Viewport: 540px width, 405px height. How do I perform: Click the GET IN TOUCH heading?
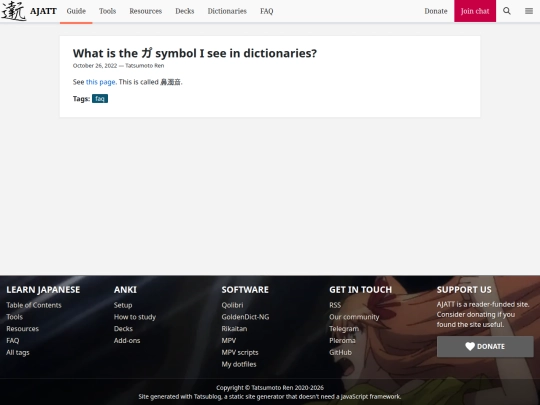[360, 290]
